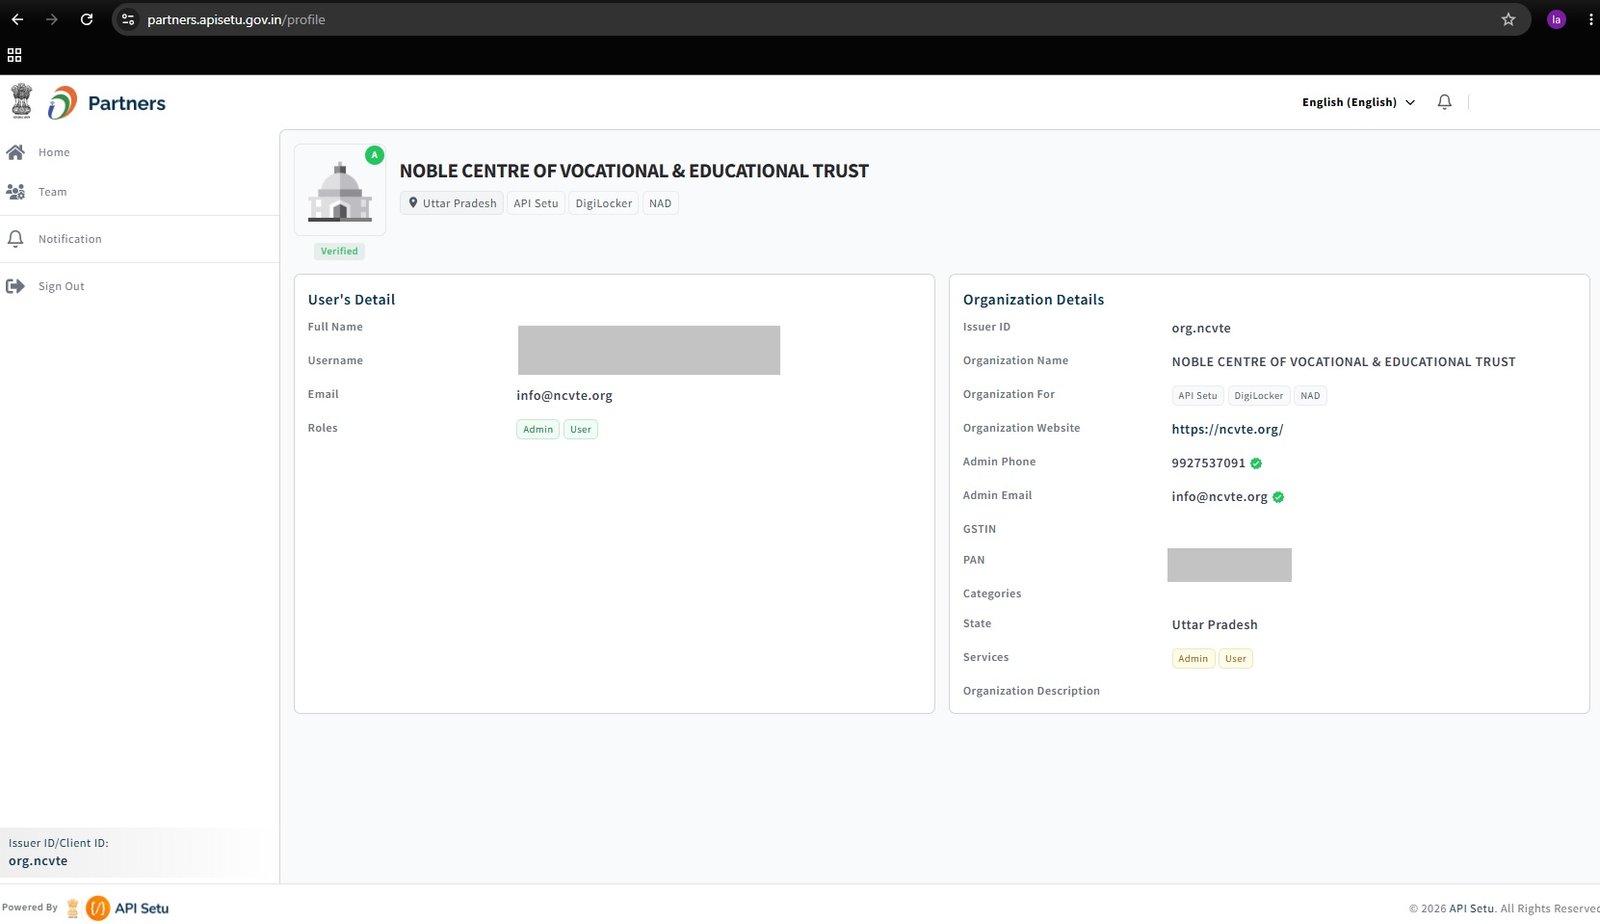The image size is (1600, 924).
Task: Open the Team menu item
Action: tap(53, 192)
